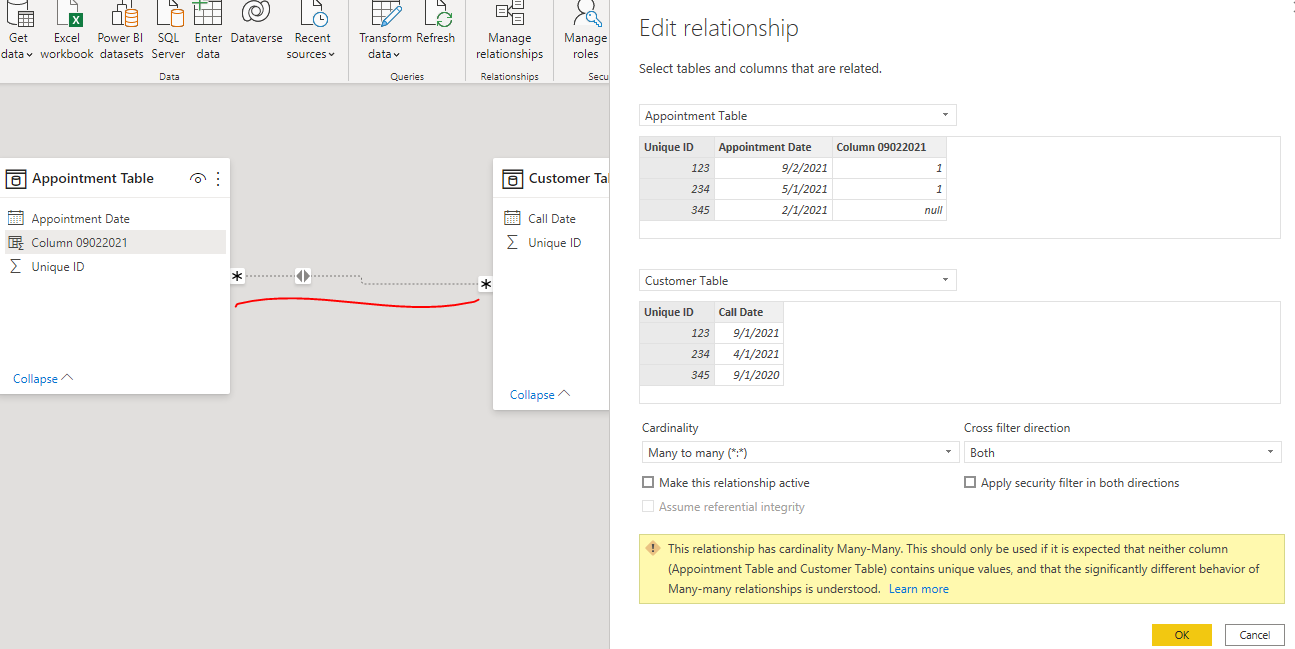Image resolution: width=1295 pixels, height=649 pixels.
Task: Click the many marker at Appointment Table
Action: [x=237, y=276]
